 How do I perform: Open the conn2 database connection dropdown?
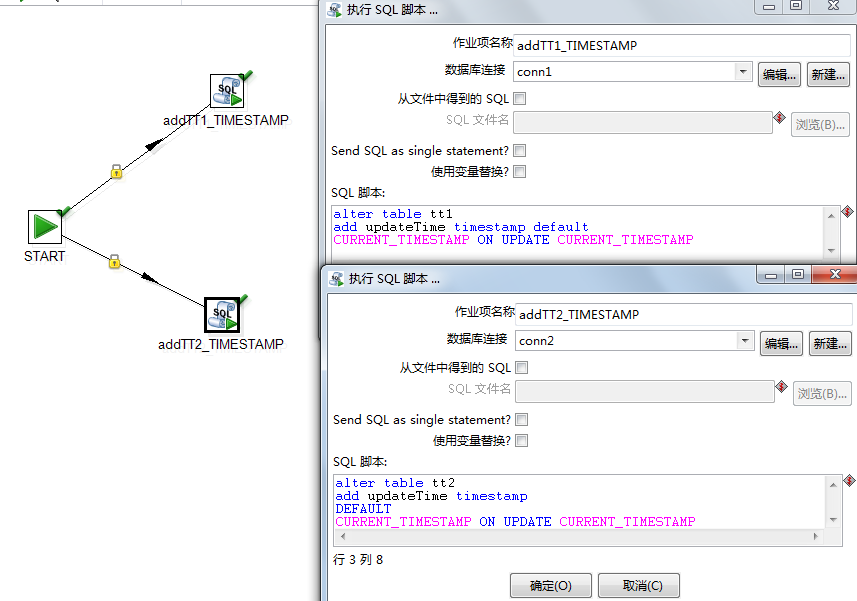point(745,340)
